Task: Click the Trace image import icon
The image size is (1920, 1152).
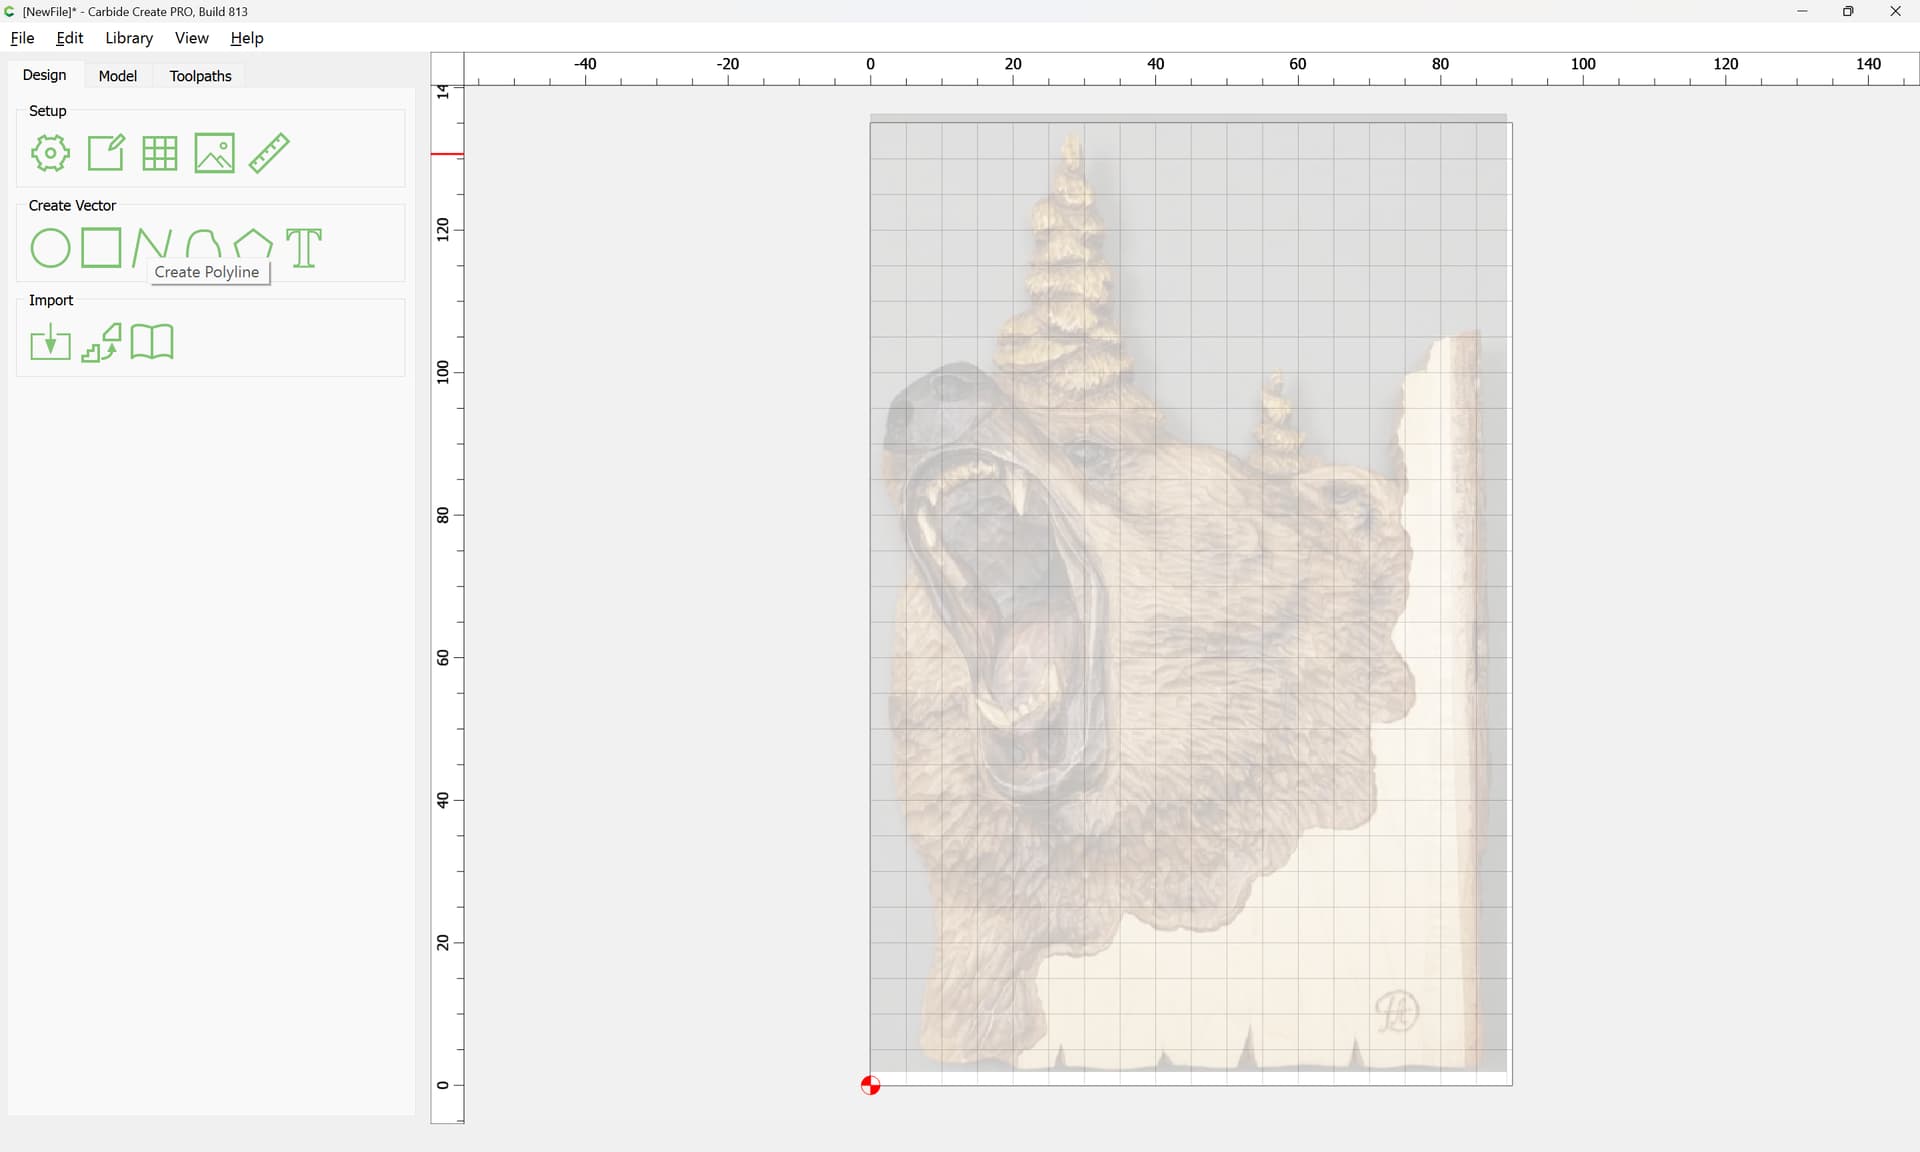Action: tap(101, 342)
